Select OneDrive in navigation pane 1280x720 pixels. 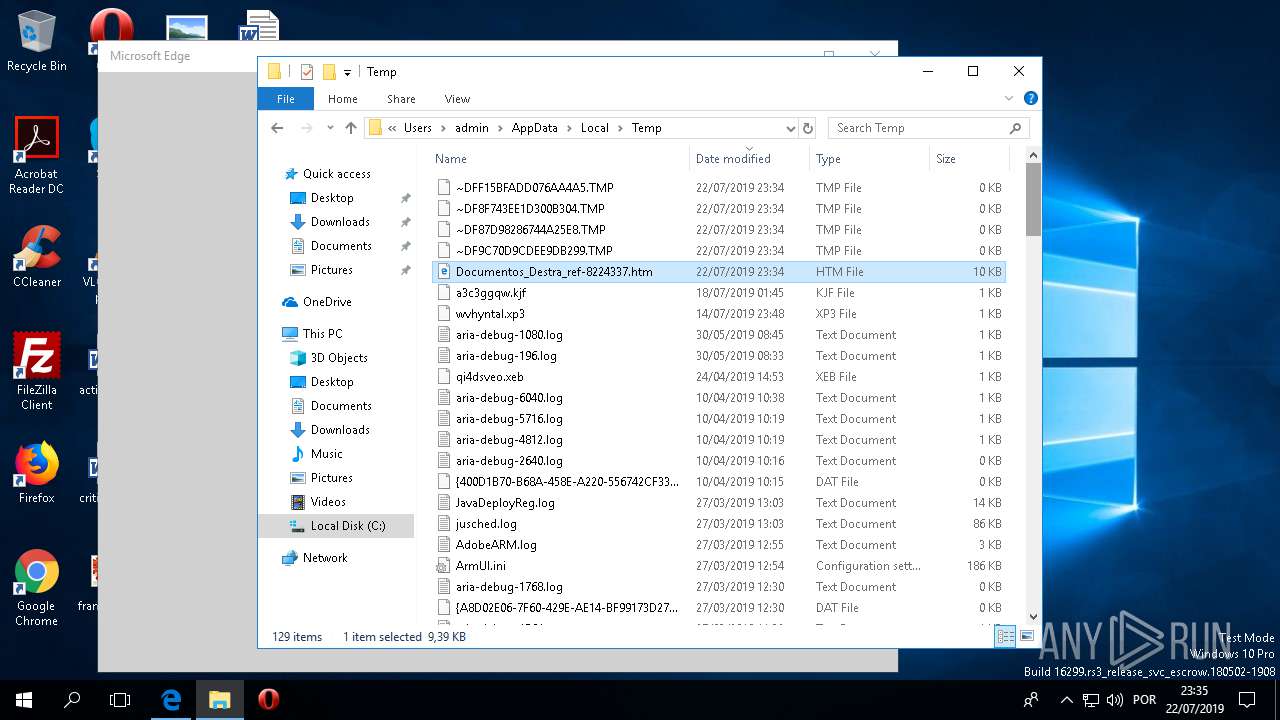(x=327, y=302)
